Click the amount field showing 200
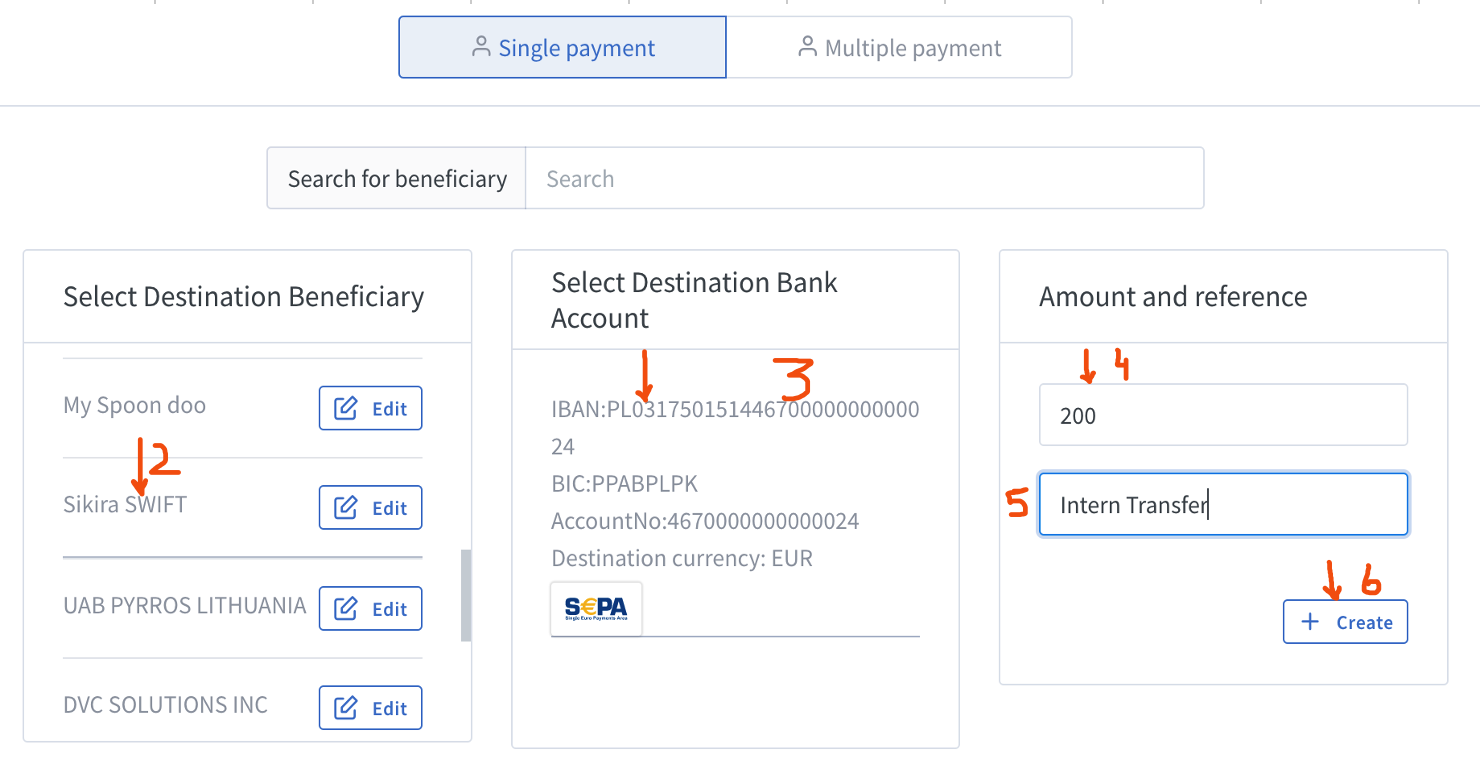The image size is (1480, 782). pyautogui.click(x=1223, y=416)
